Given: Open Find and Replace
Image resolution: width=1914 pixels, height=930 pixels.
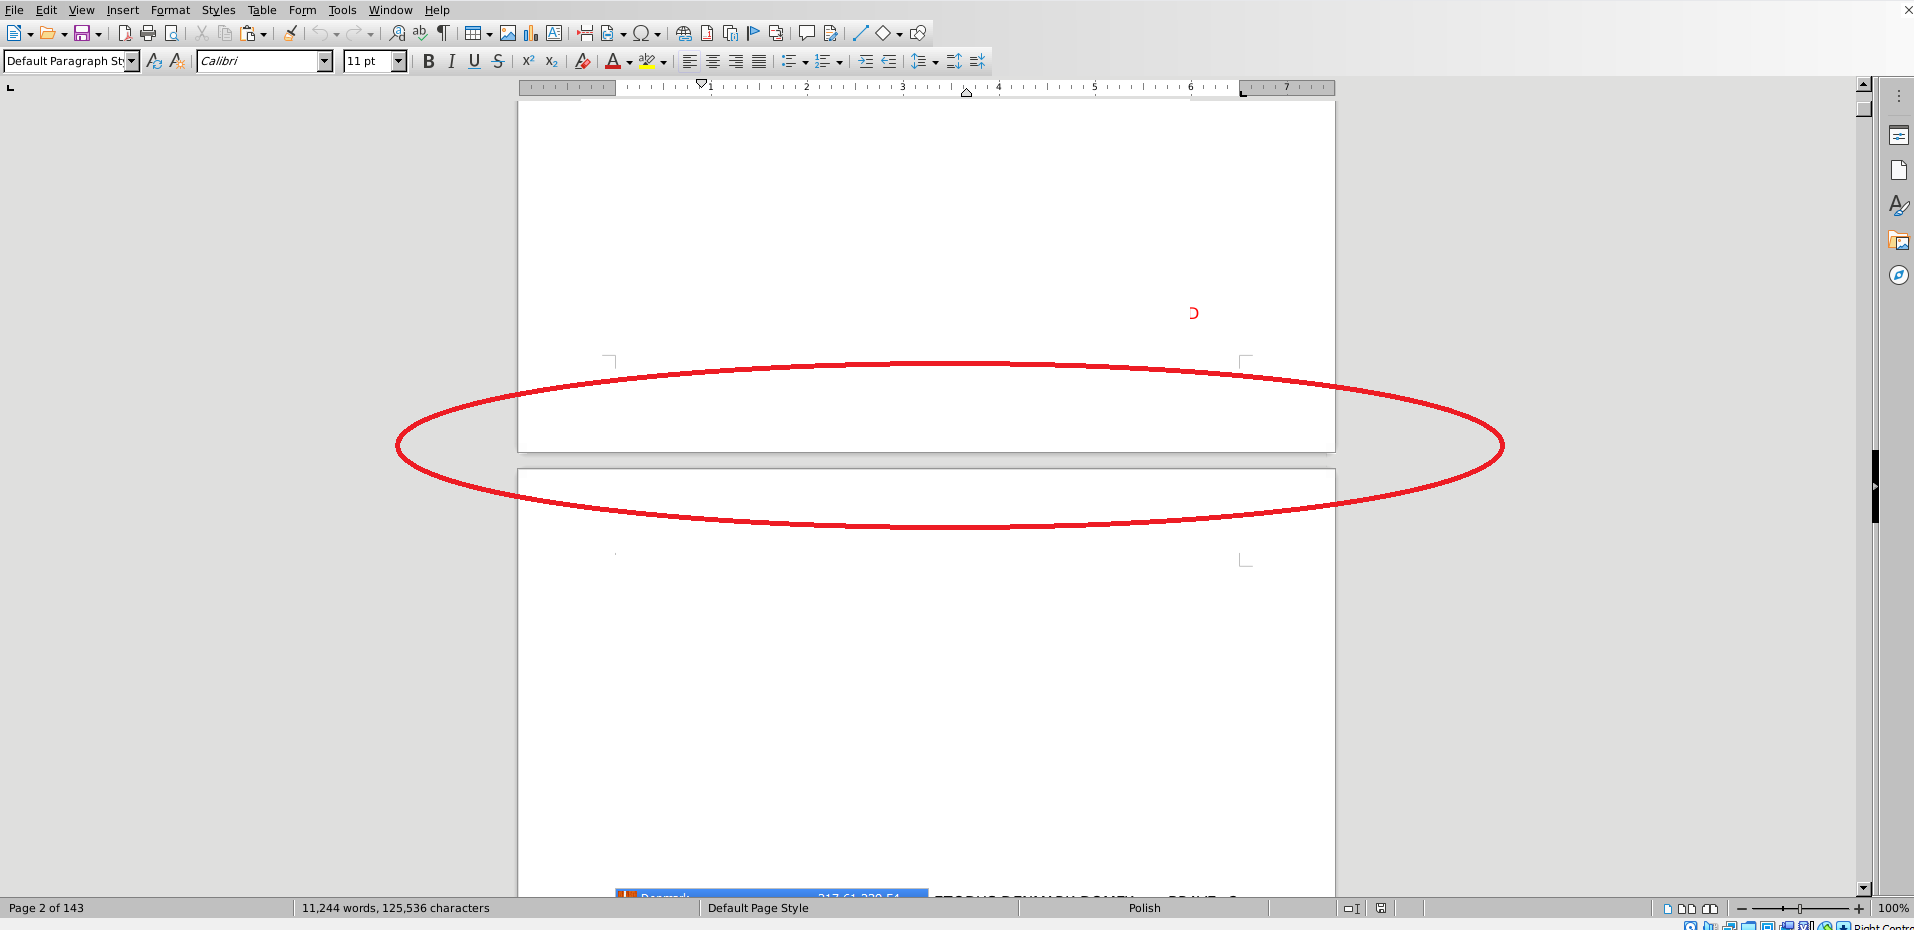Looking at the screenshot, I should click(397, 33).
